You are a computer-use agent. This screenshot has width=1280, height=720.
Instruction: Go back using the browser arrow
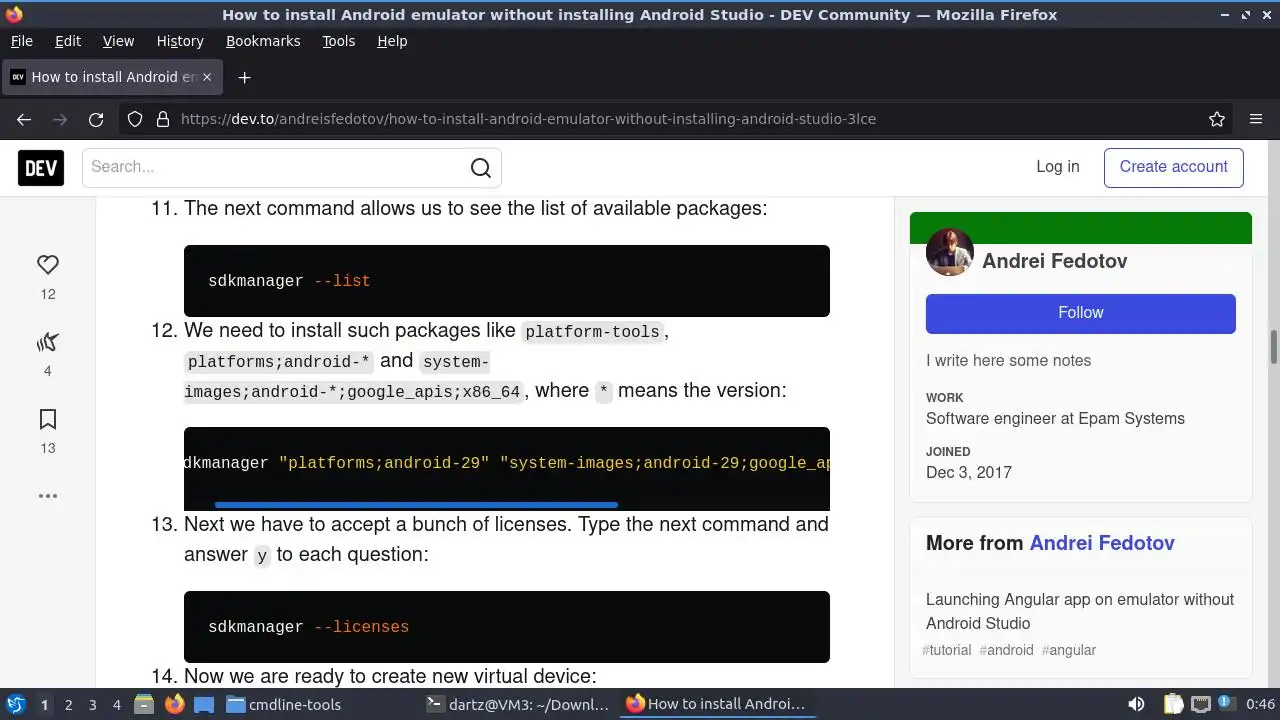[x=24, y=119]
